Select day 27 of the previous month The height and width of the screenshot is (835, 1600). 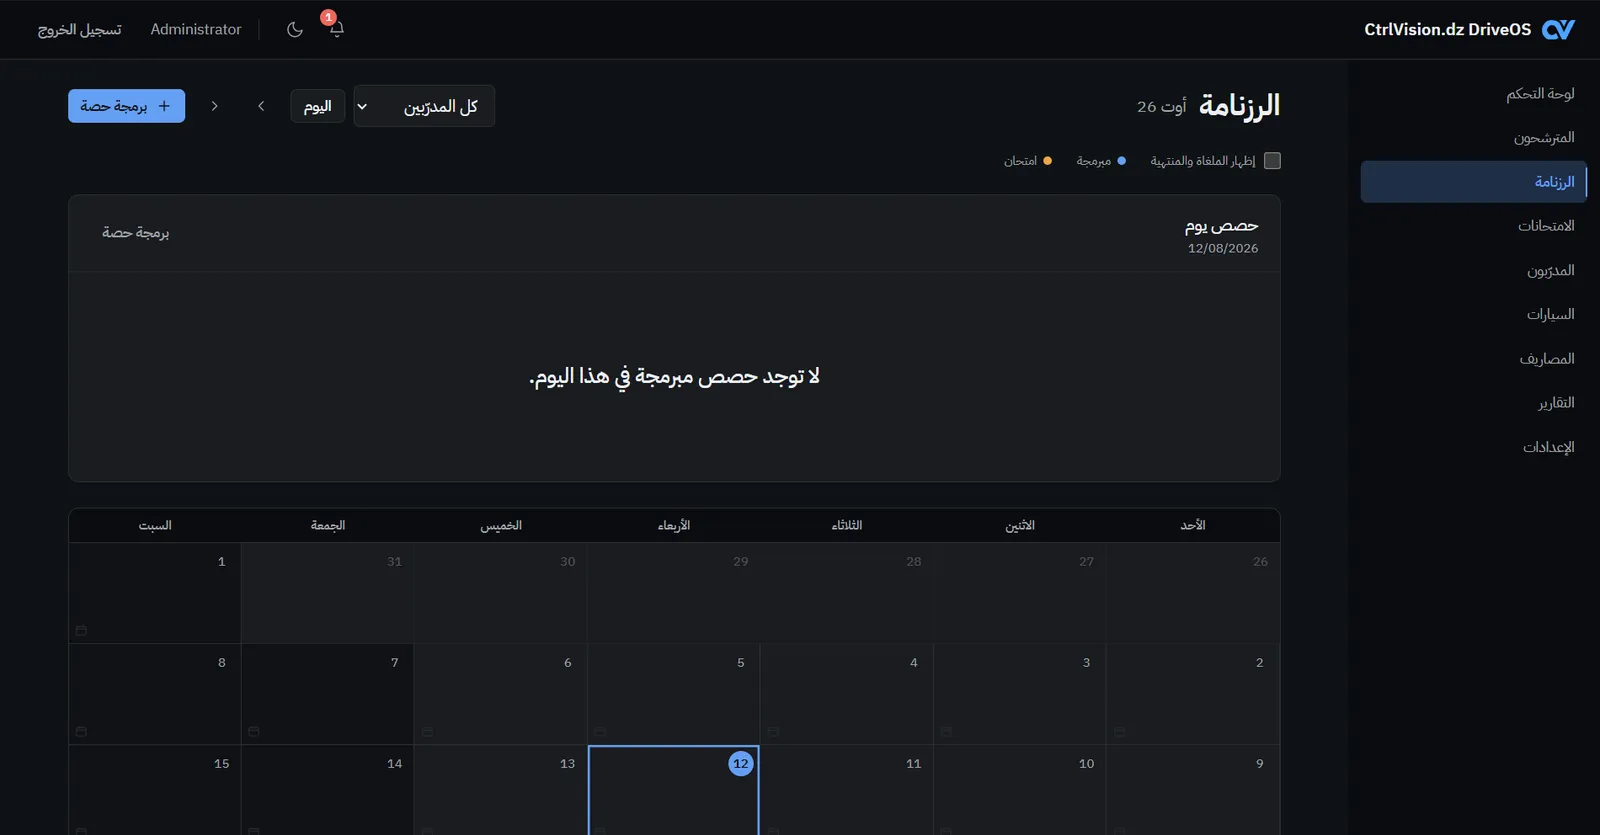click(1020, 593)
